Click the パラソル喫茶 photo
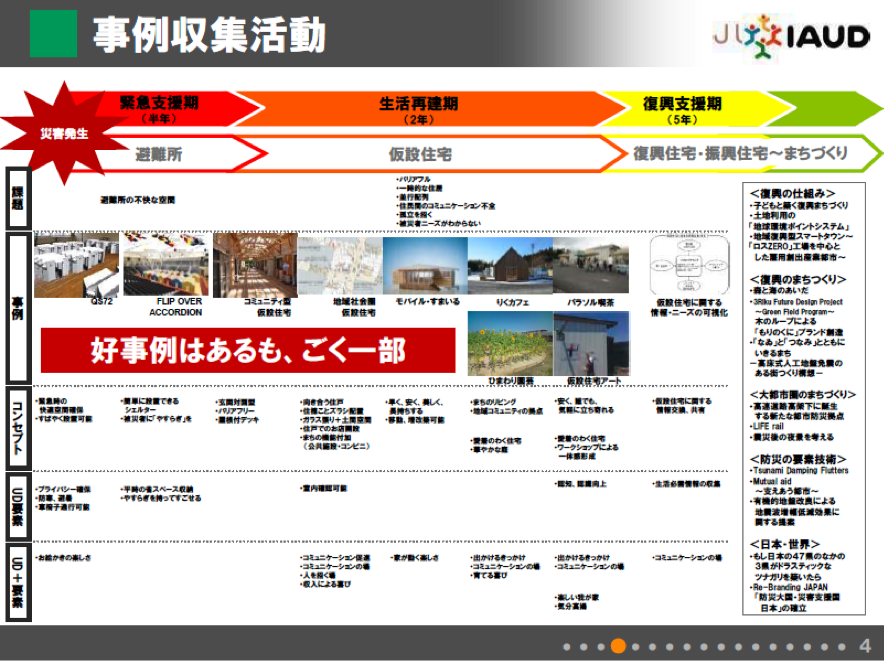 pos(591,266)
